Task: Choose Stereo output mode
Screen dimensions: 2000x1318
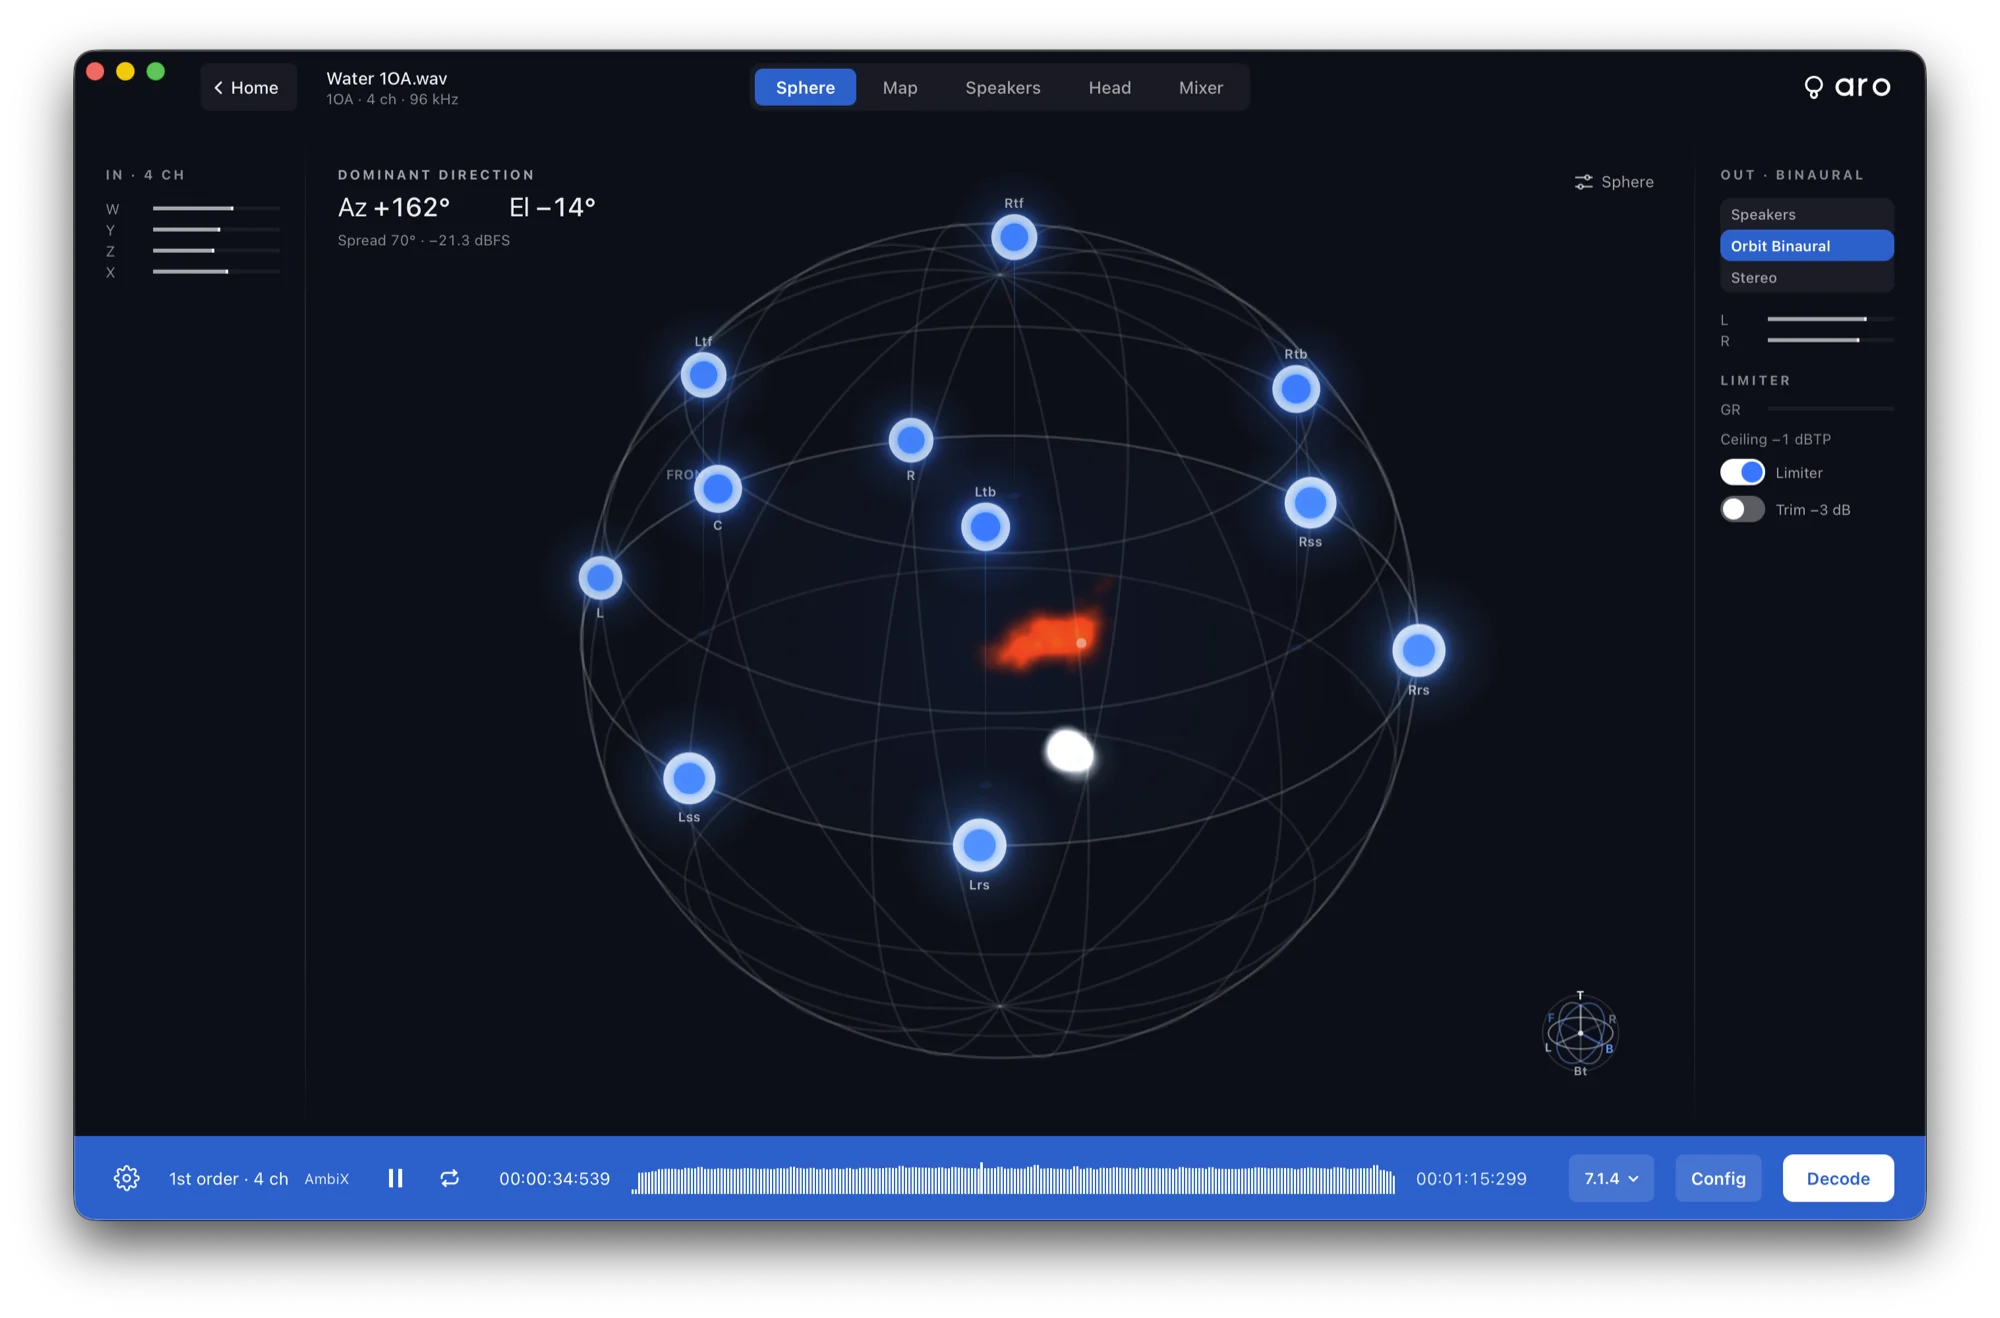Action: [1806, 277]
